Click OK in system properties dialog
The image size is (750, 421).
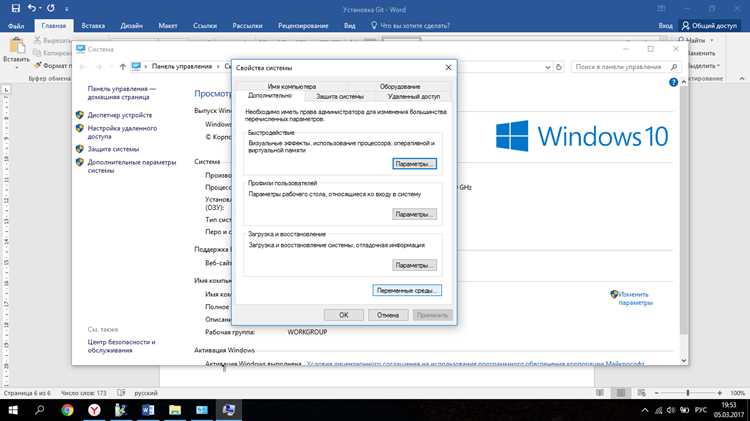pyautogui.click(x=343, y=315)
